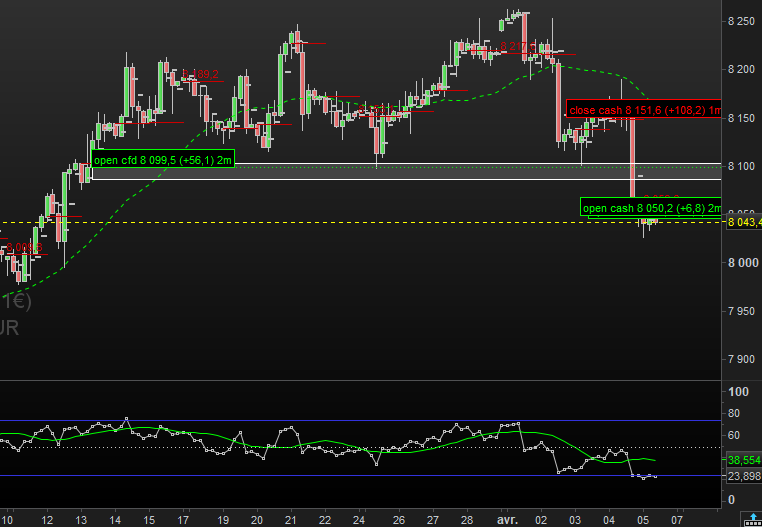The image size is (762, 527).
Task: Click date 05 on the time axis
Action: pos(643,520)
